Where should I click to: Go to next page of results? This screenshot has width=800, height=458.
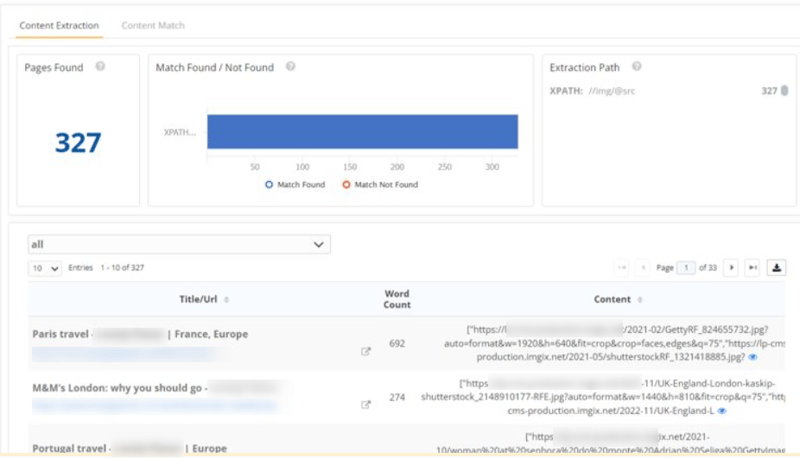[731, 267]
